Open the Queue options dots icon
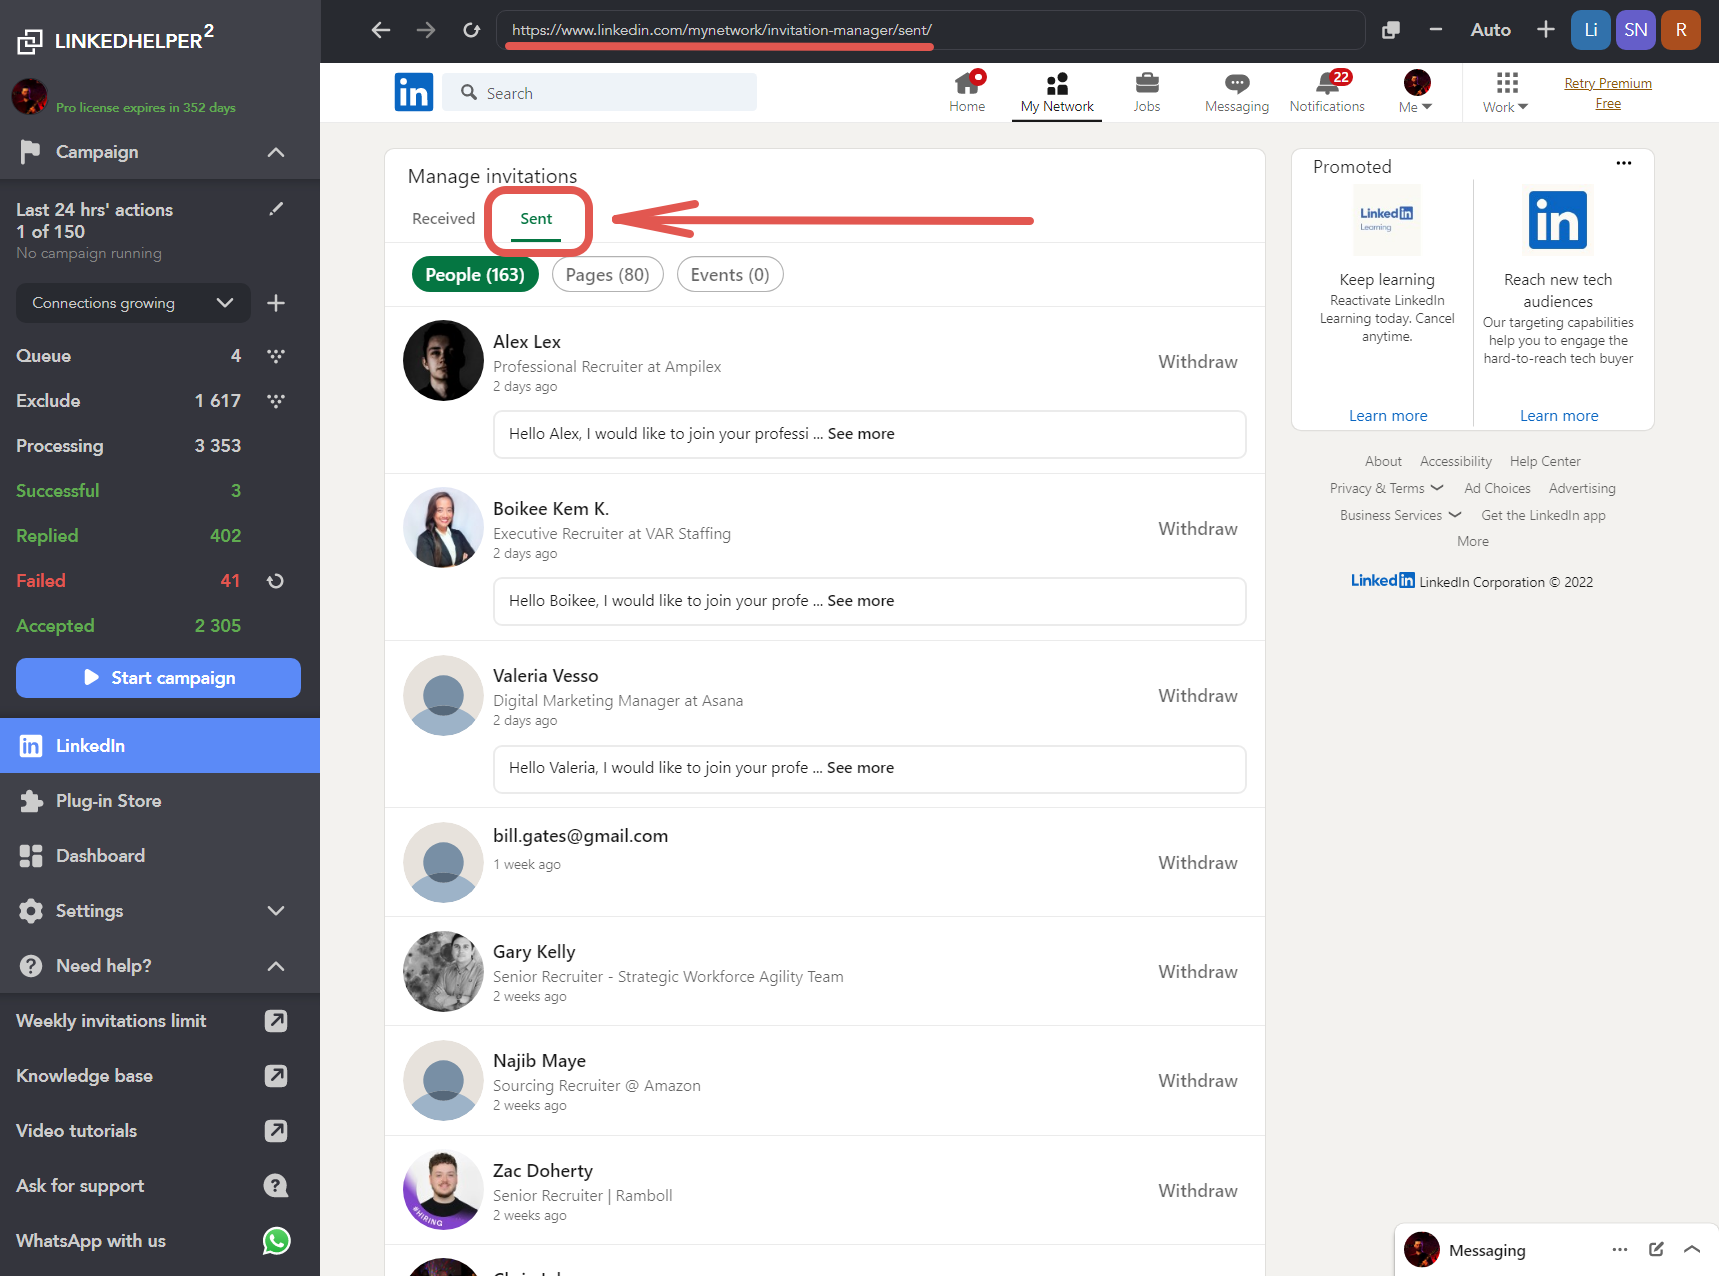1719x1276 pixels. (276, 356)
